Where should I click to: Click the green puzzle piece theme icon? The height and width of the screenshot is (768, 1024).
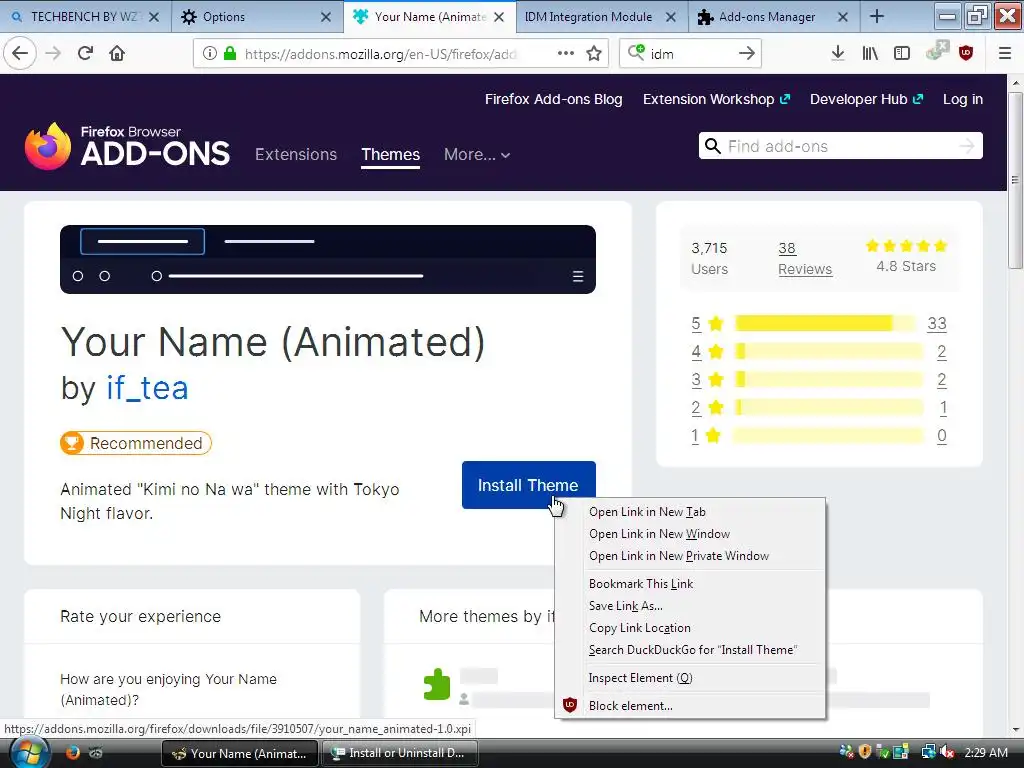coord(437,684)
